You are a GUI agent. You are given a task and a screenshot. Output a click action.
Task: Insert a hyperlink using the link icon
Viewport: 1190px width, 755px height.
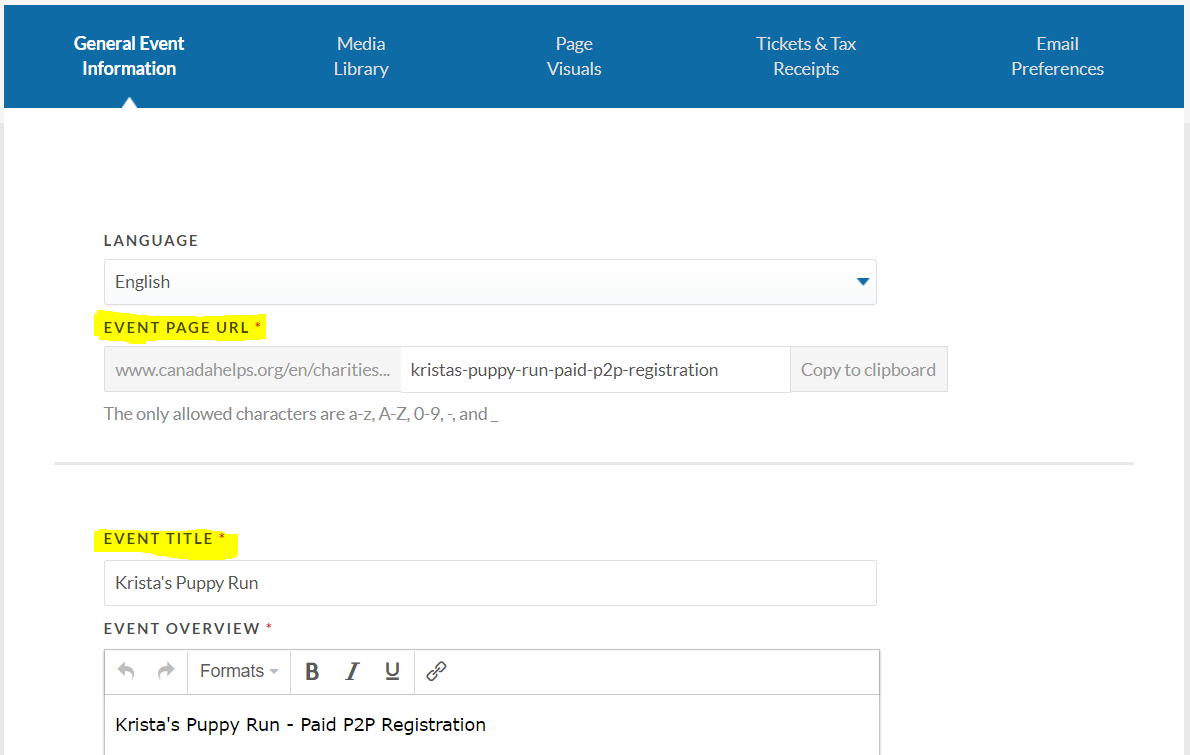436,671
